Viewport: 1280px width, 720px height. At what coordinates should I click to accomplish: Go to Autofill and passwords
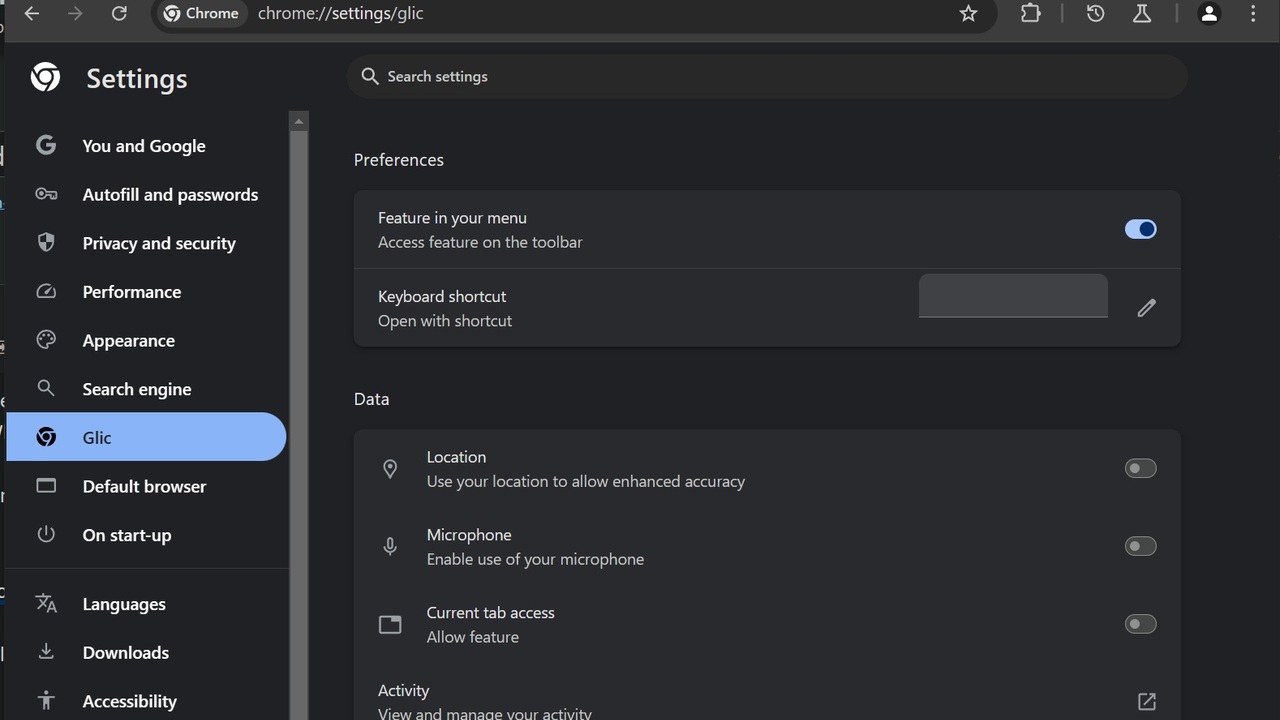click(x=170, y=195)
